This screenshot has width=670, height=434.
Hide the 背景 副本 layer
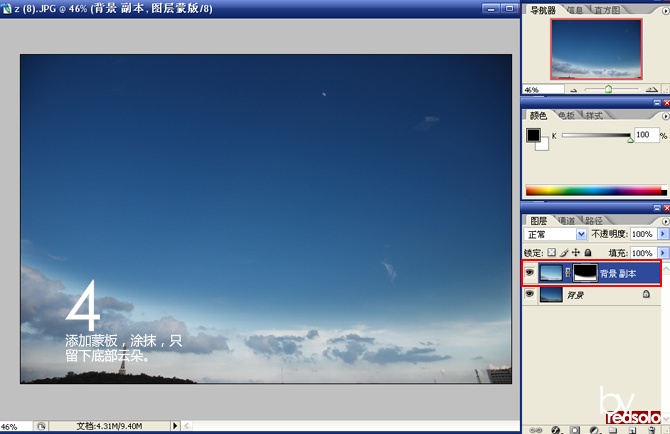pyautogui.click(x=530, y=273)
